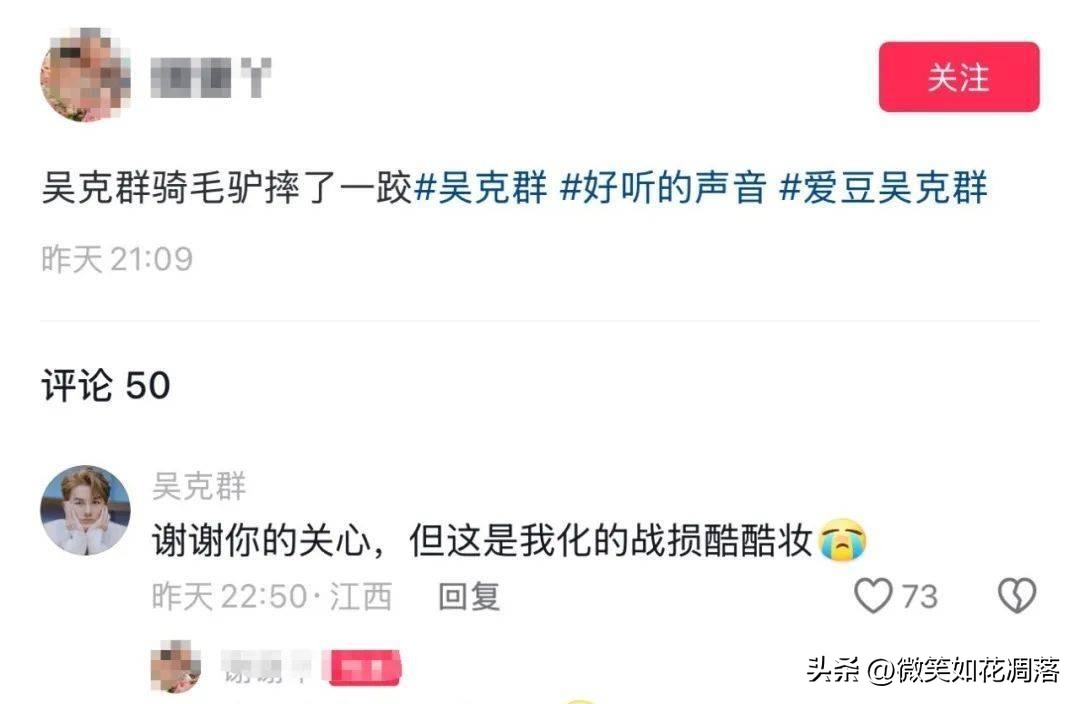This screenshot has width=1080, height=704.
Task: Click the post caption 吴克群骑毛驴摔了一跤
Action: (227, 187)
